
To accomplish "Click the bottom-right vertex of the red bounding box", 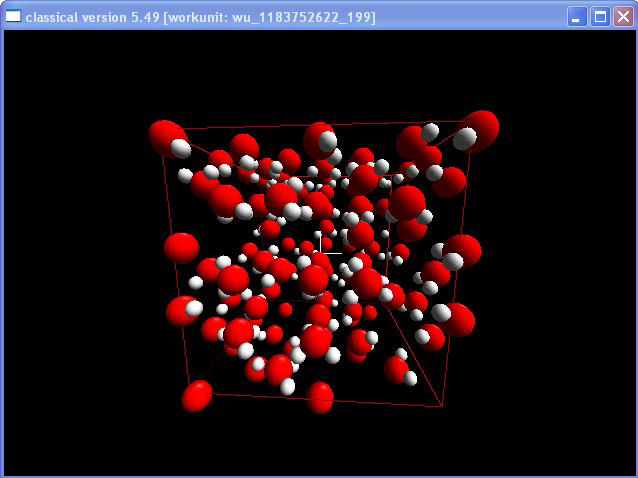I will (441, 406).
